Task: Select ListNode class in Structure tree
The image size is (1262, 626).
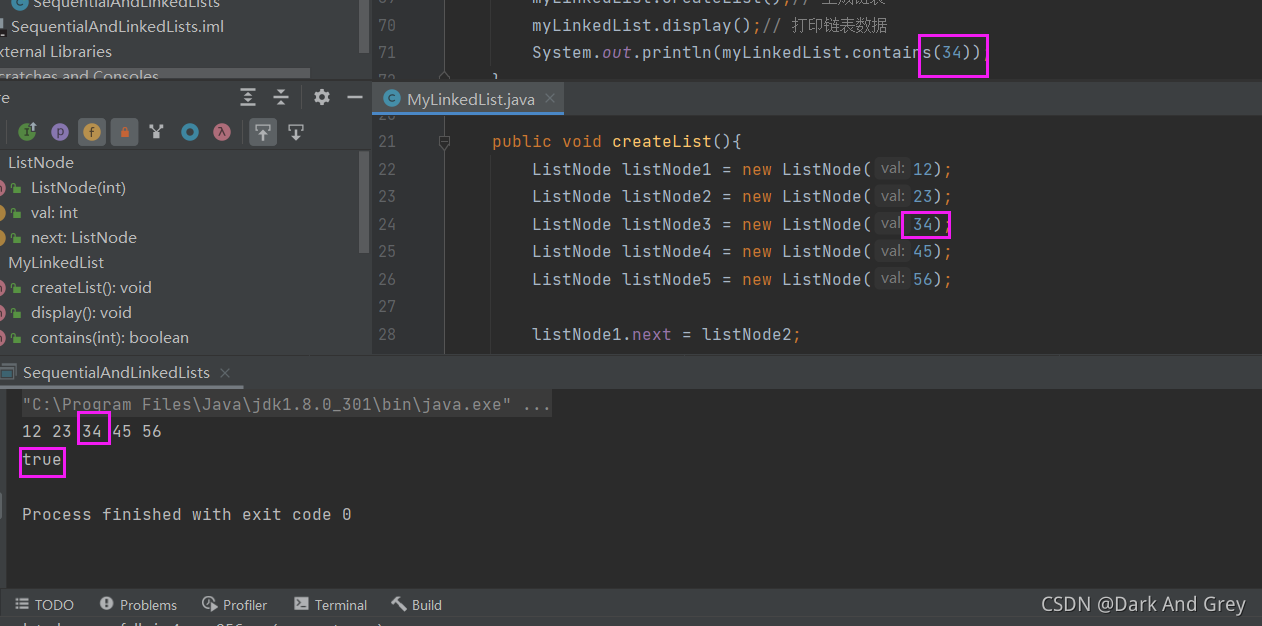Action: (41, 162)
